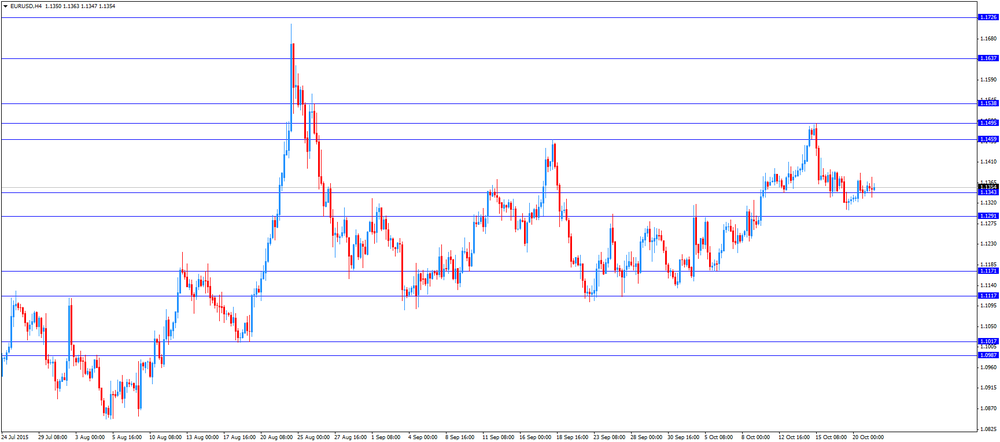The height and width of the screenshot is (442, 1000).
Task: Click the 3 Aug 00:00 time label
Action: click(x=90, y=438)
